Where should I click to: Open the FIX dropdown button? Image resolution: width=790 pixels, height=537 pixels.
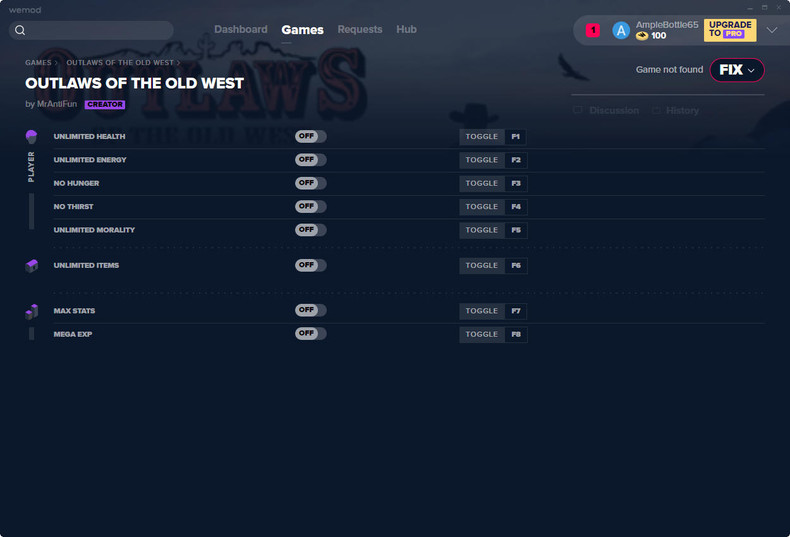(737, 70)
